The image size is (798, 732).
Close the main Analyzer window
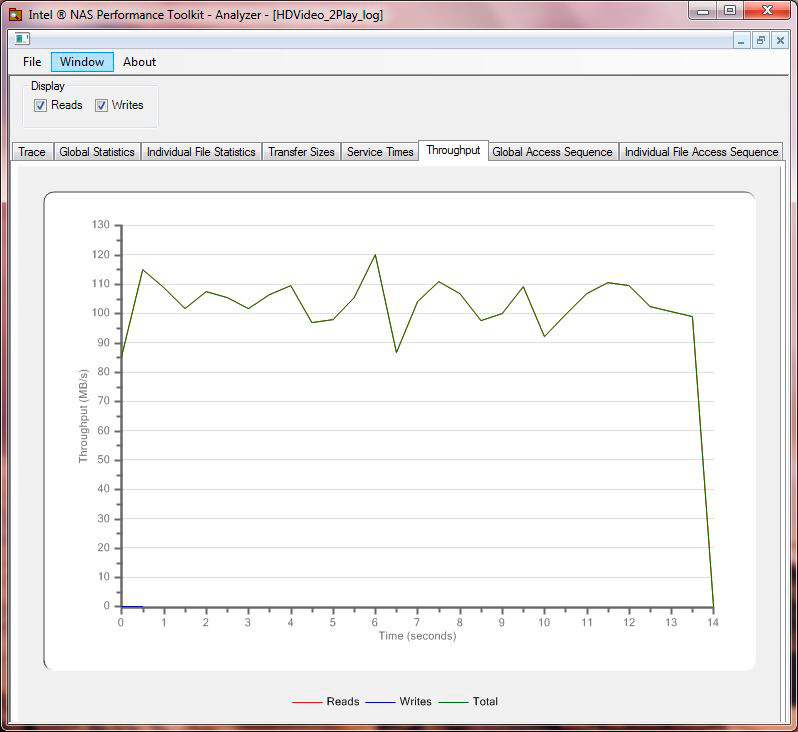click(x=767, y=10)
